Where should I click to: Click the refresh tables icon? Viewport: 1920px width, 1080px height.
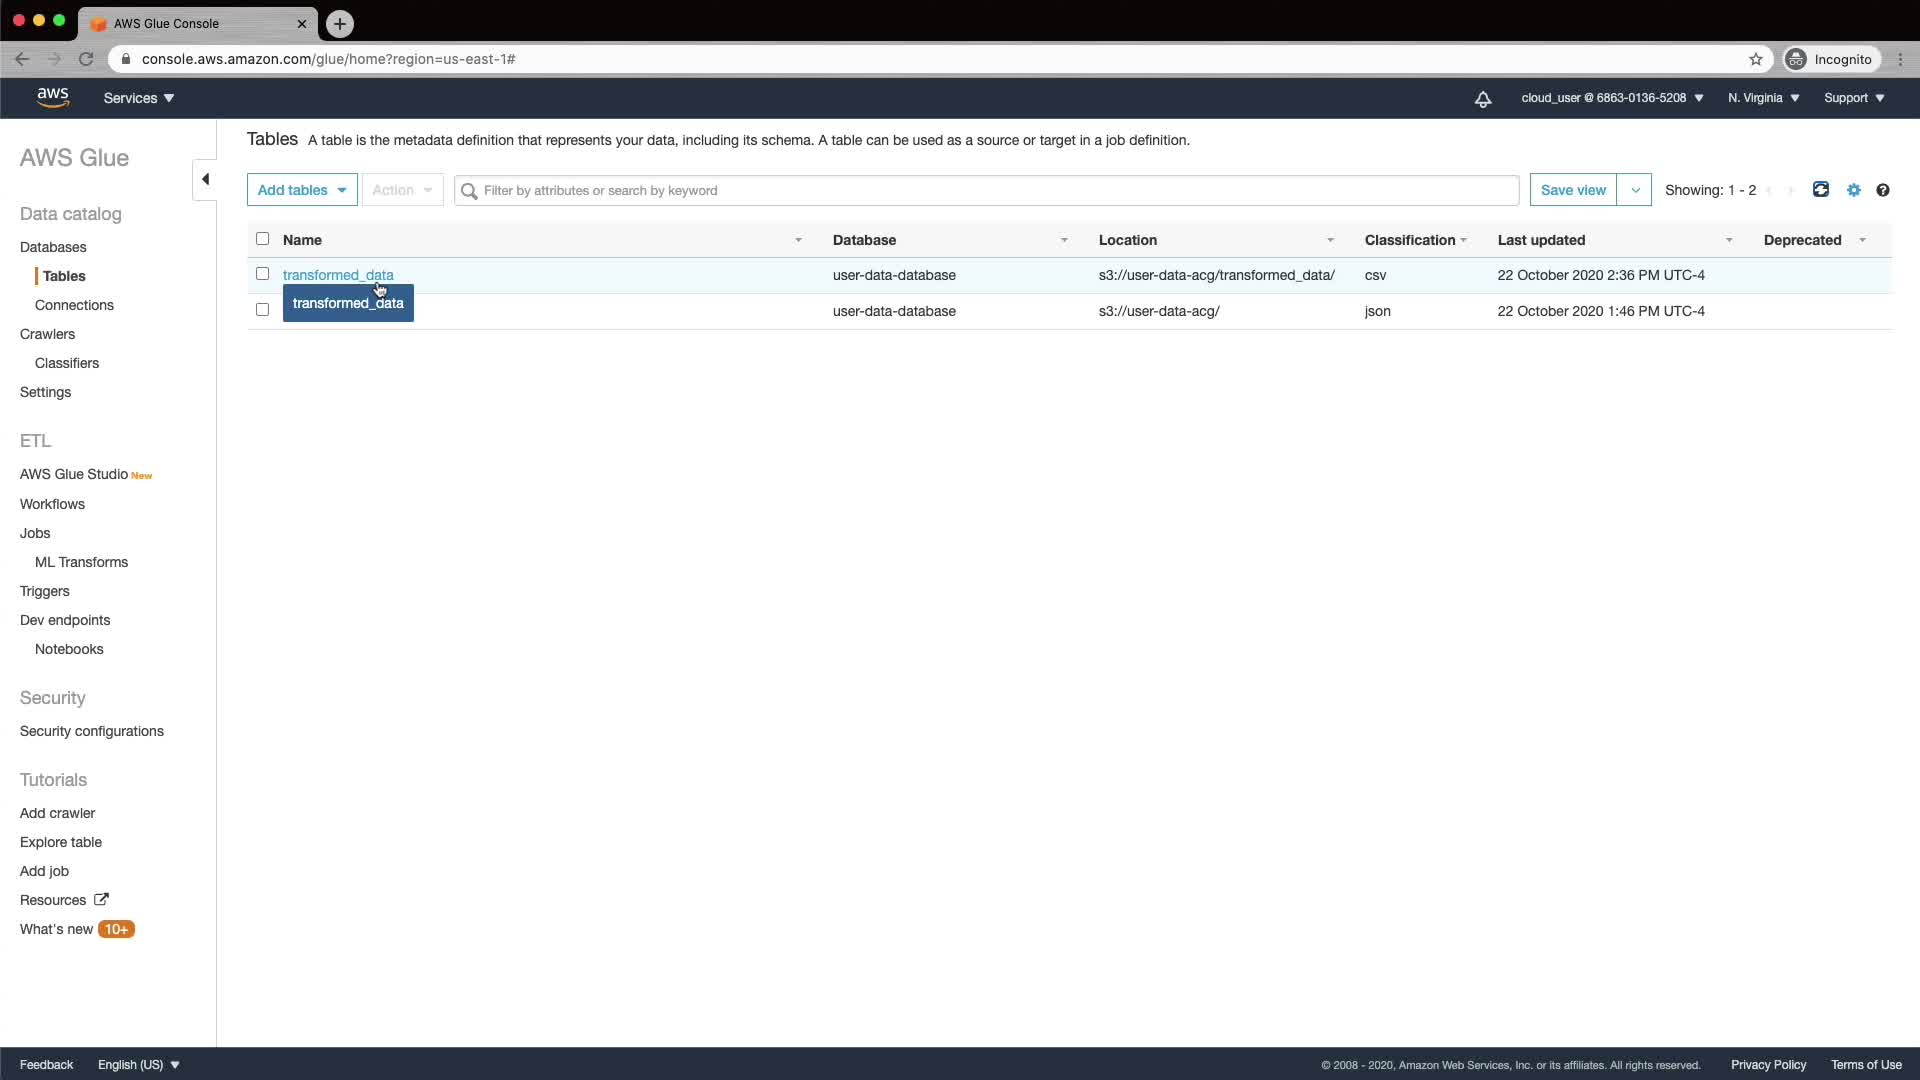1821,190
